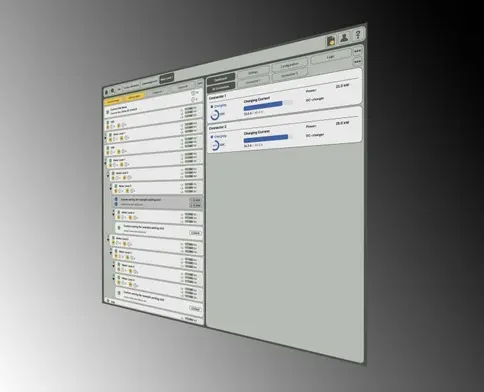Switch to the Logs tab

click(x=331, y=57)
